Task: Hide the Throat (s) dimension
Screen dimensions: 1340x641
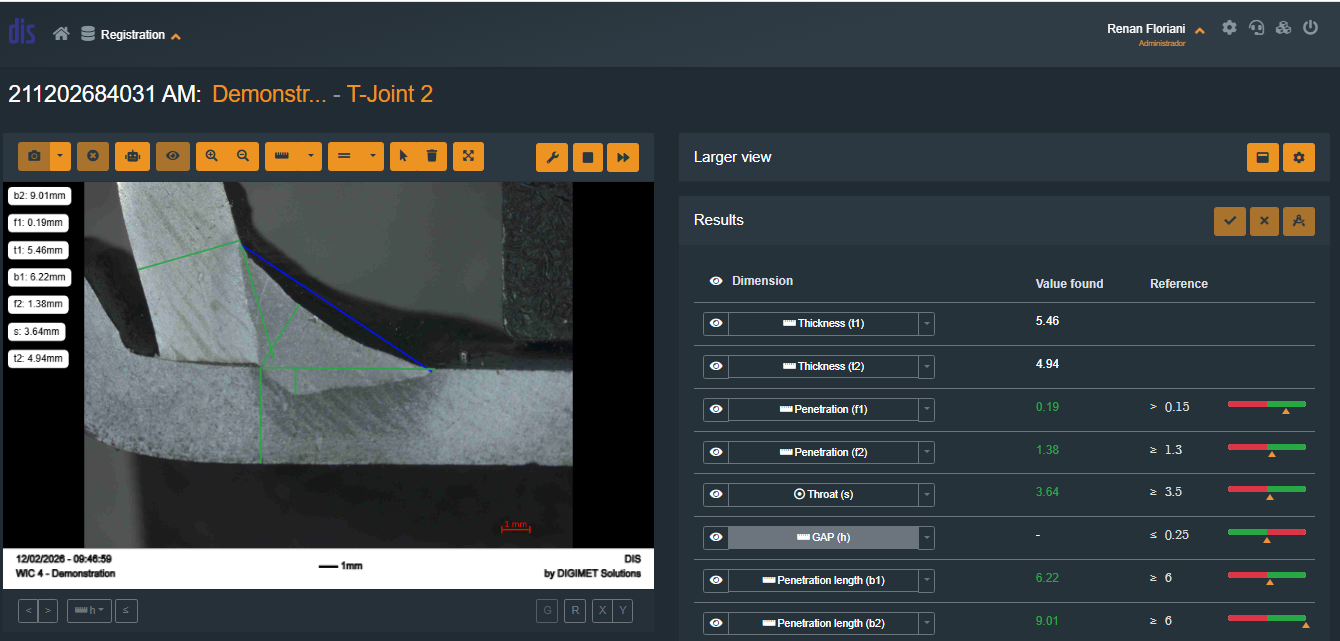Action: pyautogui.click(x=716, y=494)
